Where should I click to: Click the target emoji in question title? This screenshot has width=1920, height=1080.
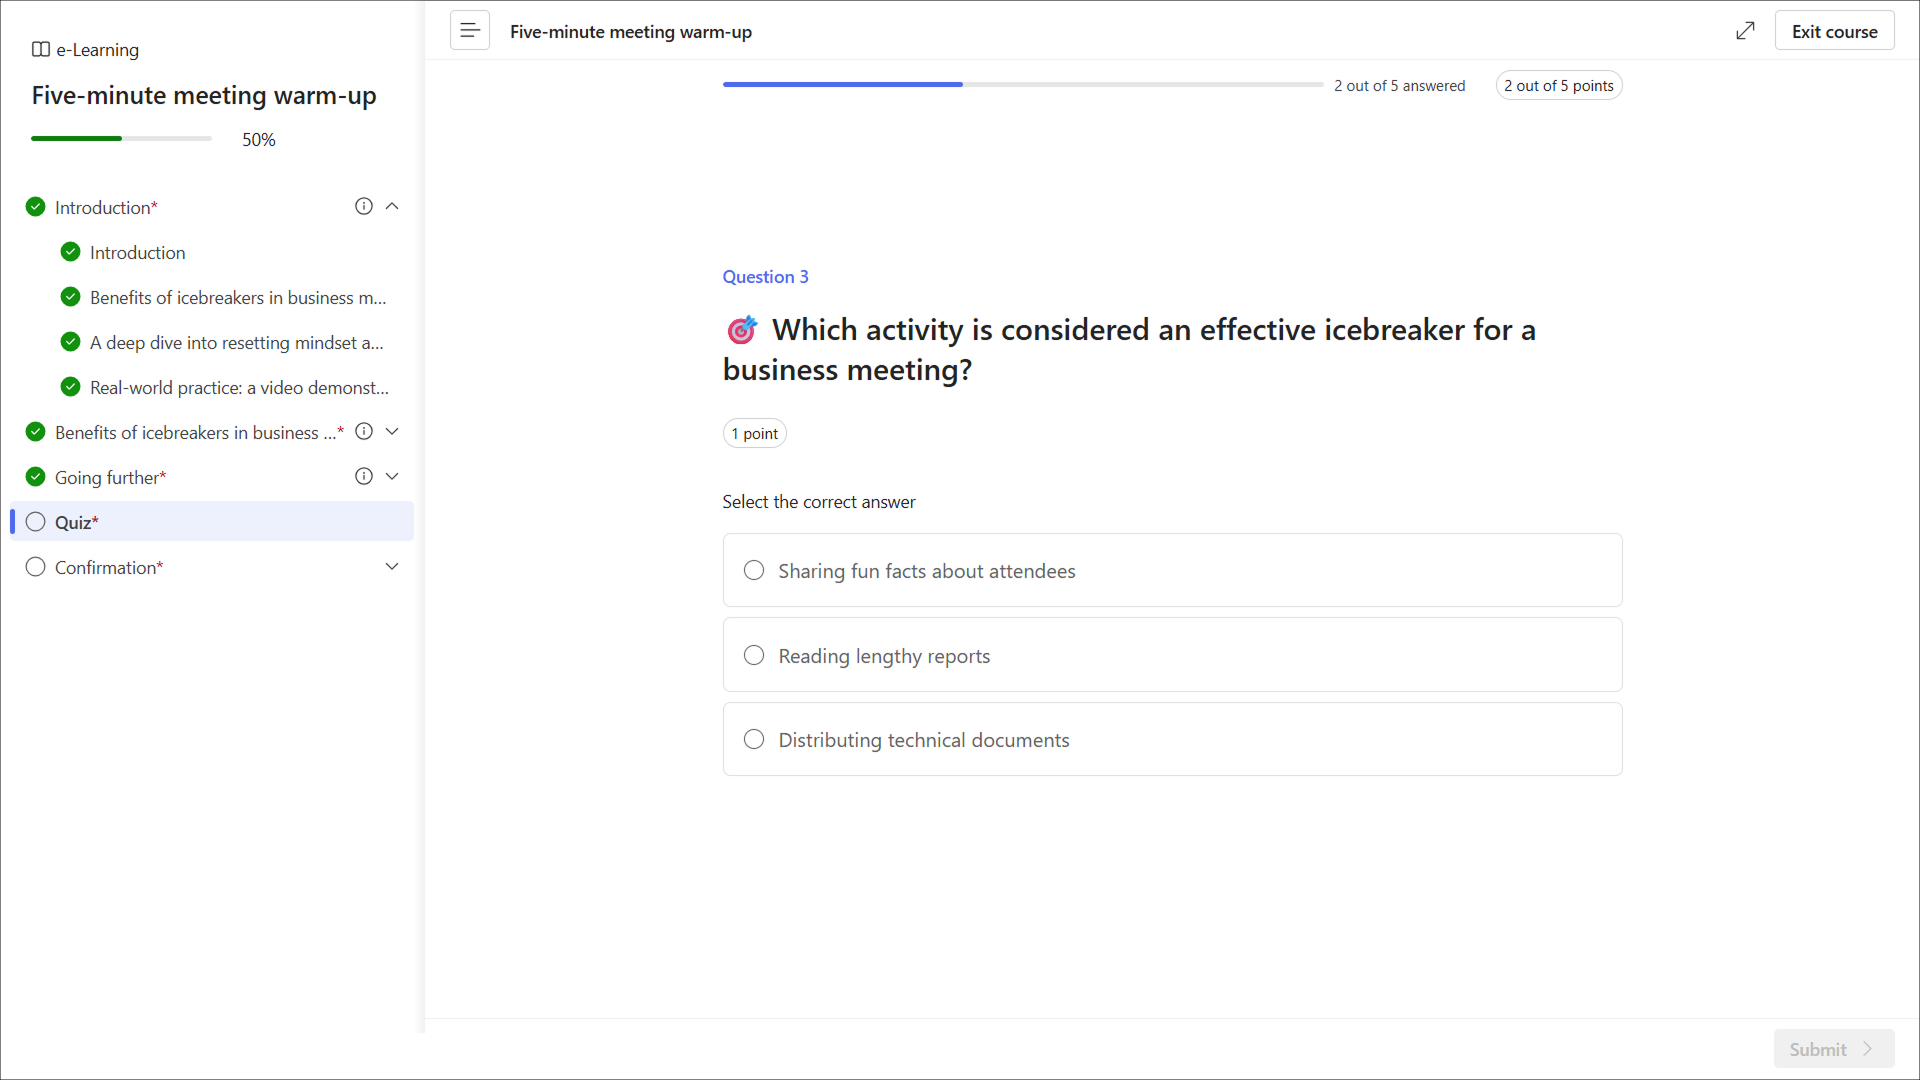tap(741, 329)
